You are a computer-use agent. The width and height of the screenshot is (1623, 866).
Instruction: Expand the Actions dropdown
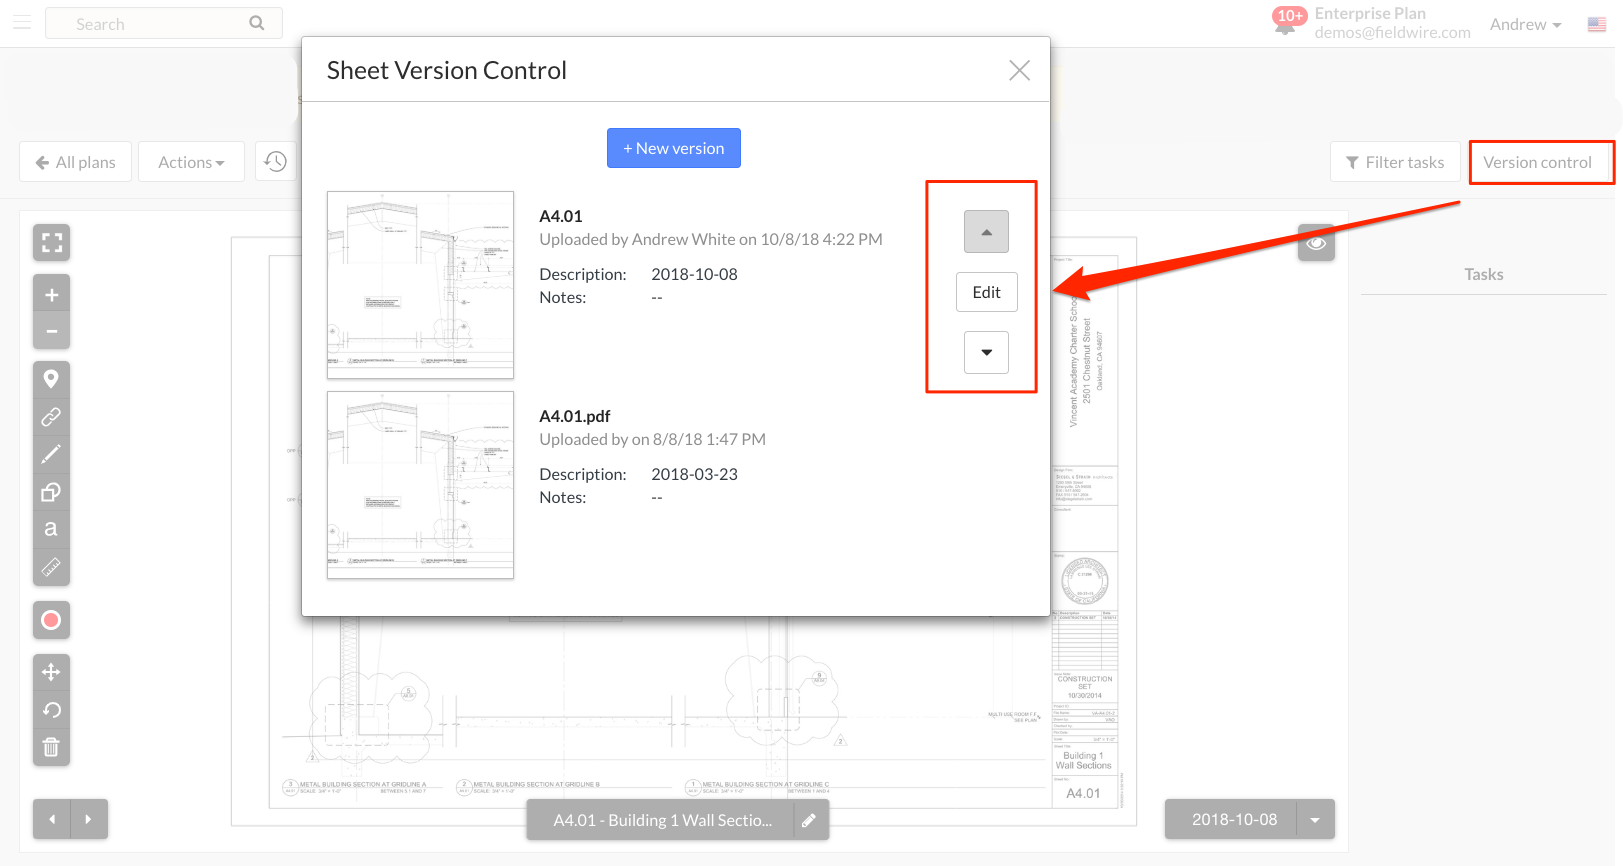tap(191, 162)
